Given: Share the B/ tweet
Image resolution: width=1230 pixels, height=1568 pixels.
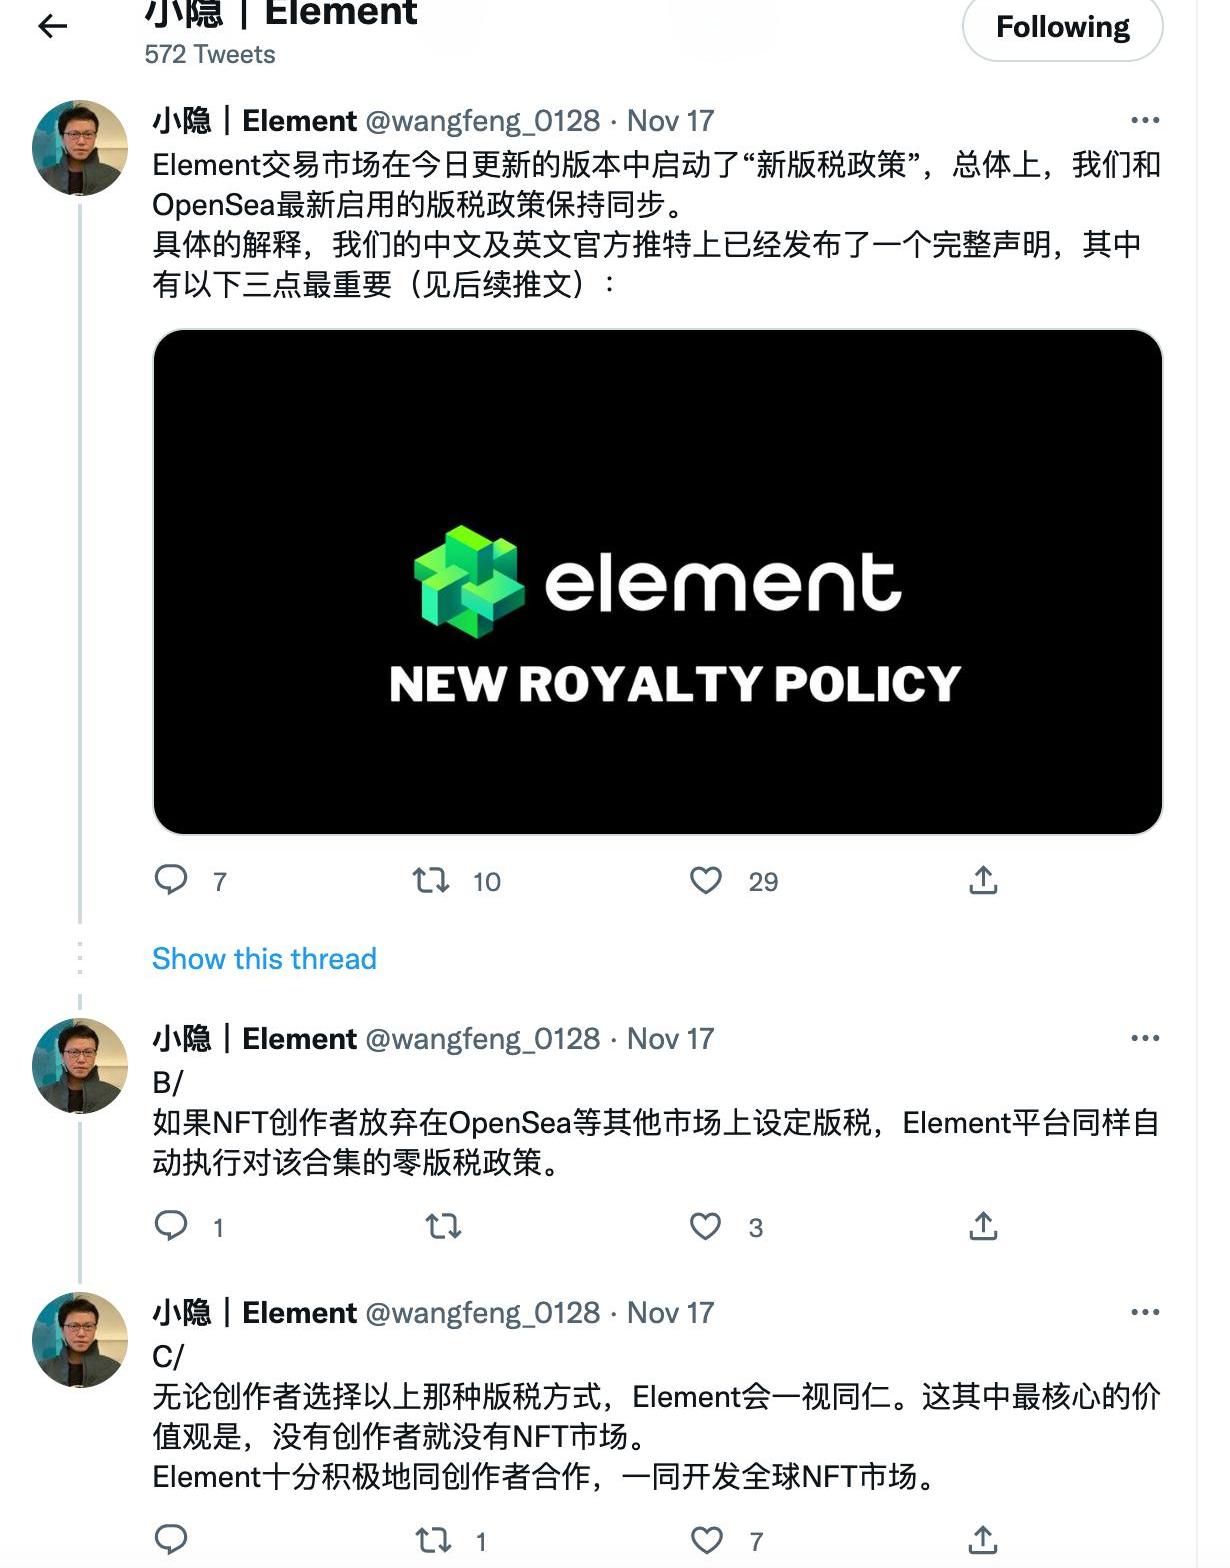Looking at the screenshot, I should pyautogui.click(x=983, y=1226).
